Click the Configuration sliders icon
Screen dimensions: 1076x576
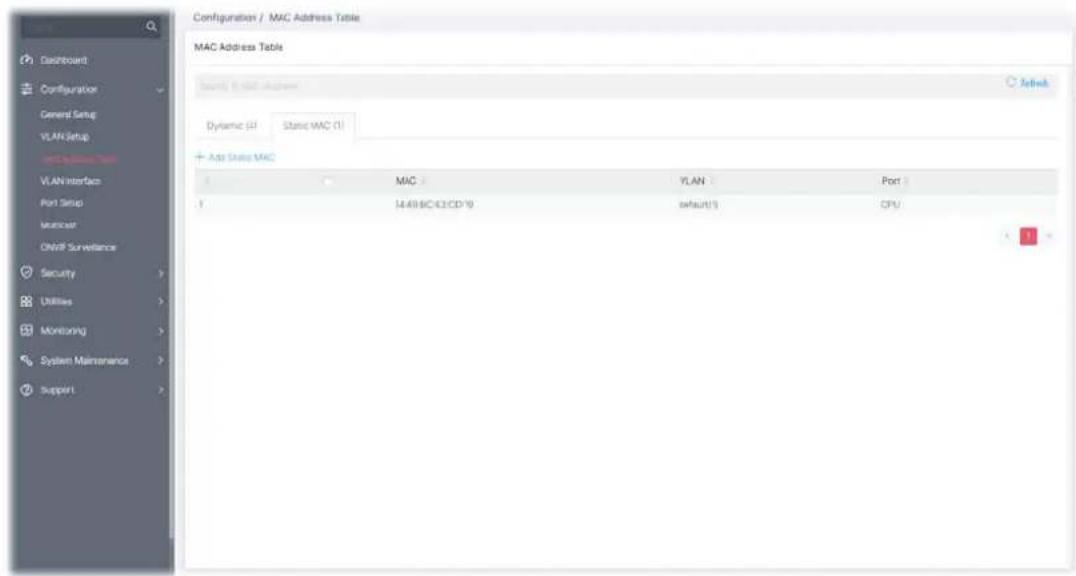tap(27, 89)
